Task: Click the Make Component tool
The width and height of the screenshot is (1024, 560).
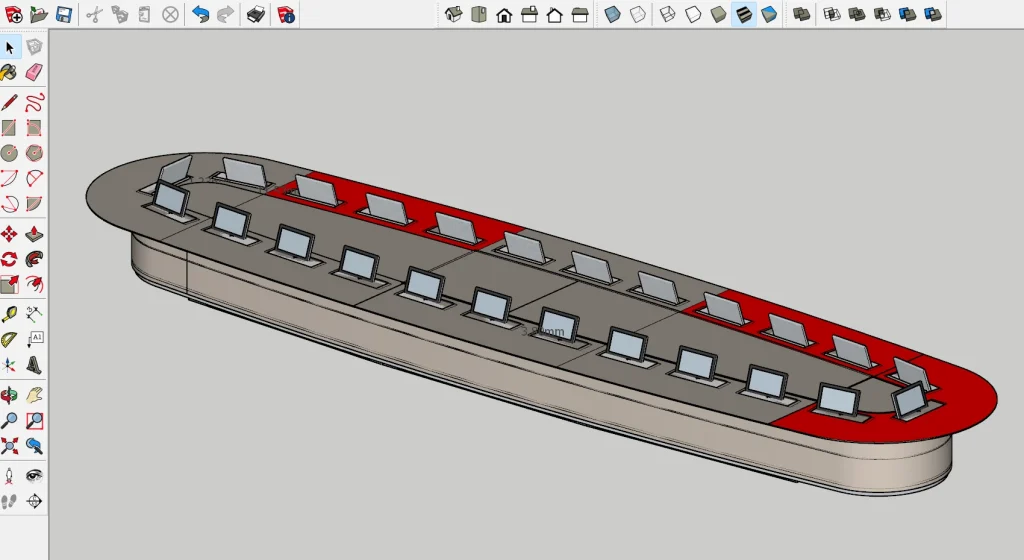Action: tap(35, 47)
